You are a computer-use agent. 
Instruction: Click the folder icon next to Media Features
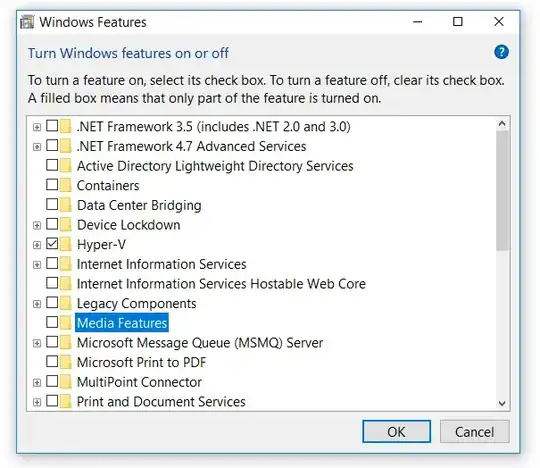tap(65, 323)
